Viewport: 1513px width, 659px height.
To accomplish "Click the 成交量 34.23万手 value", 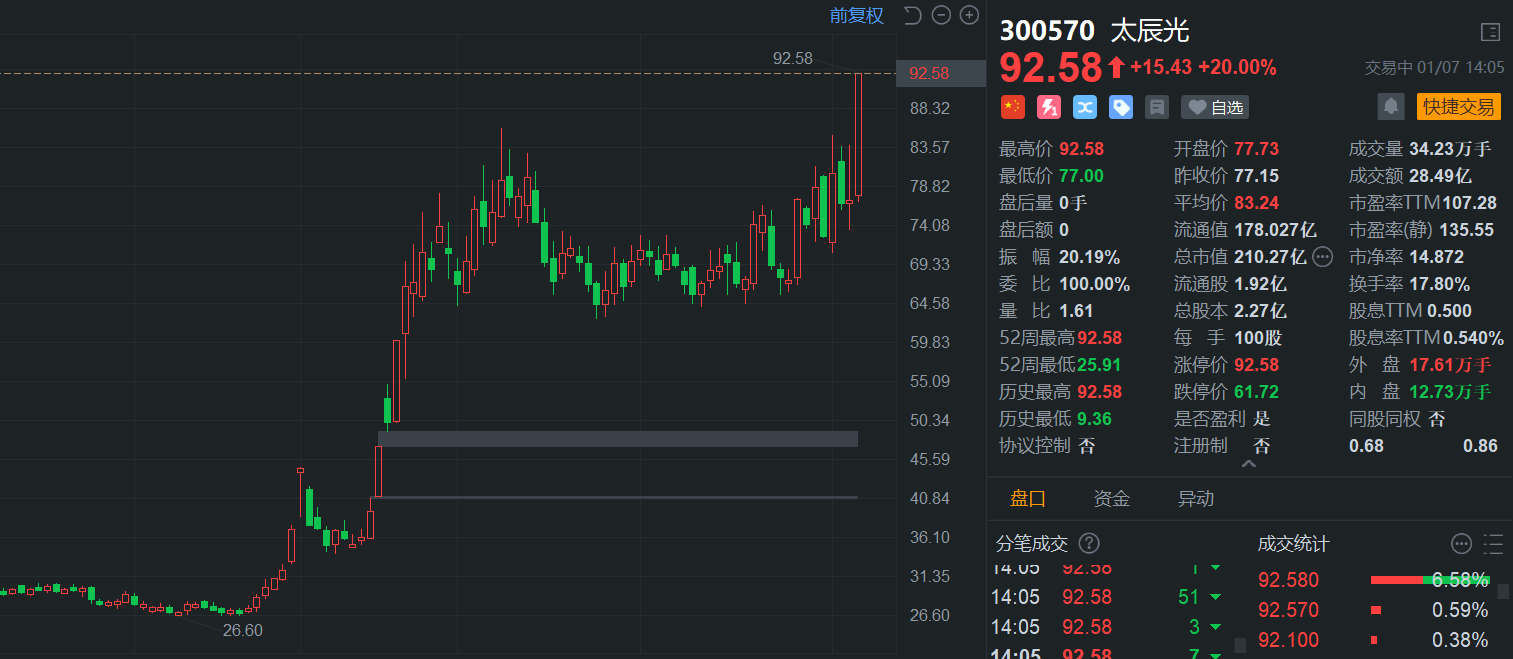I will [x=1450, y=149].
